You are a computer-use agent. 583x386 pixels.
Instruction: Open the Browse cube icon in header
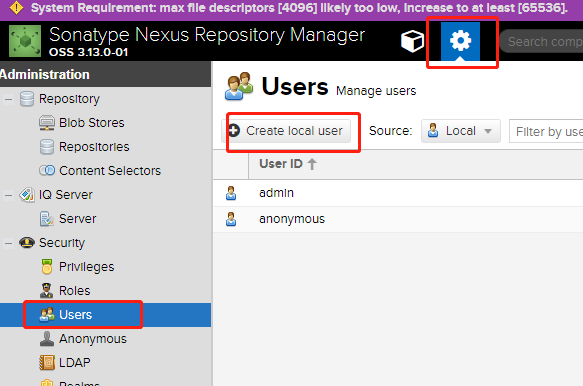[412, 41]
